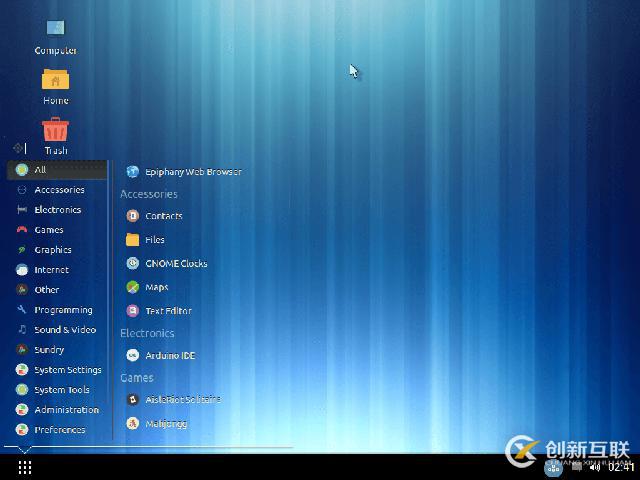Select the Programming category
The image size is (640, 480).
[x=62, y=310]
